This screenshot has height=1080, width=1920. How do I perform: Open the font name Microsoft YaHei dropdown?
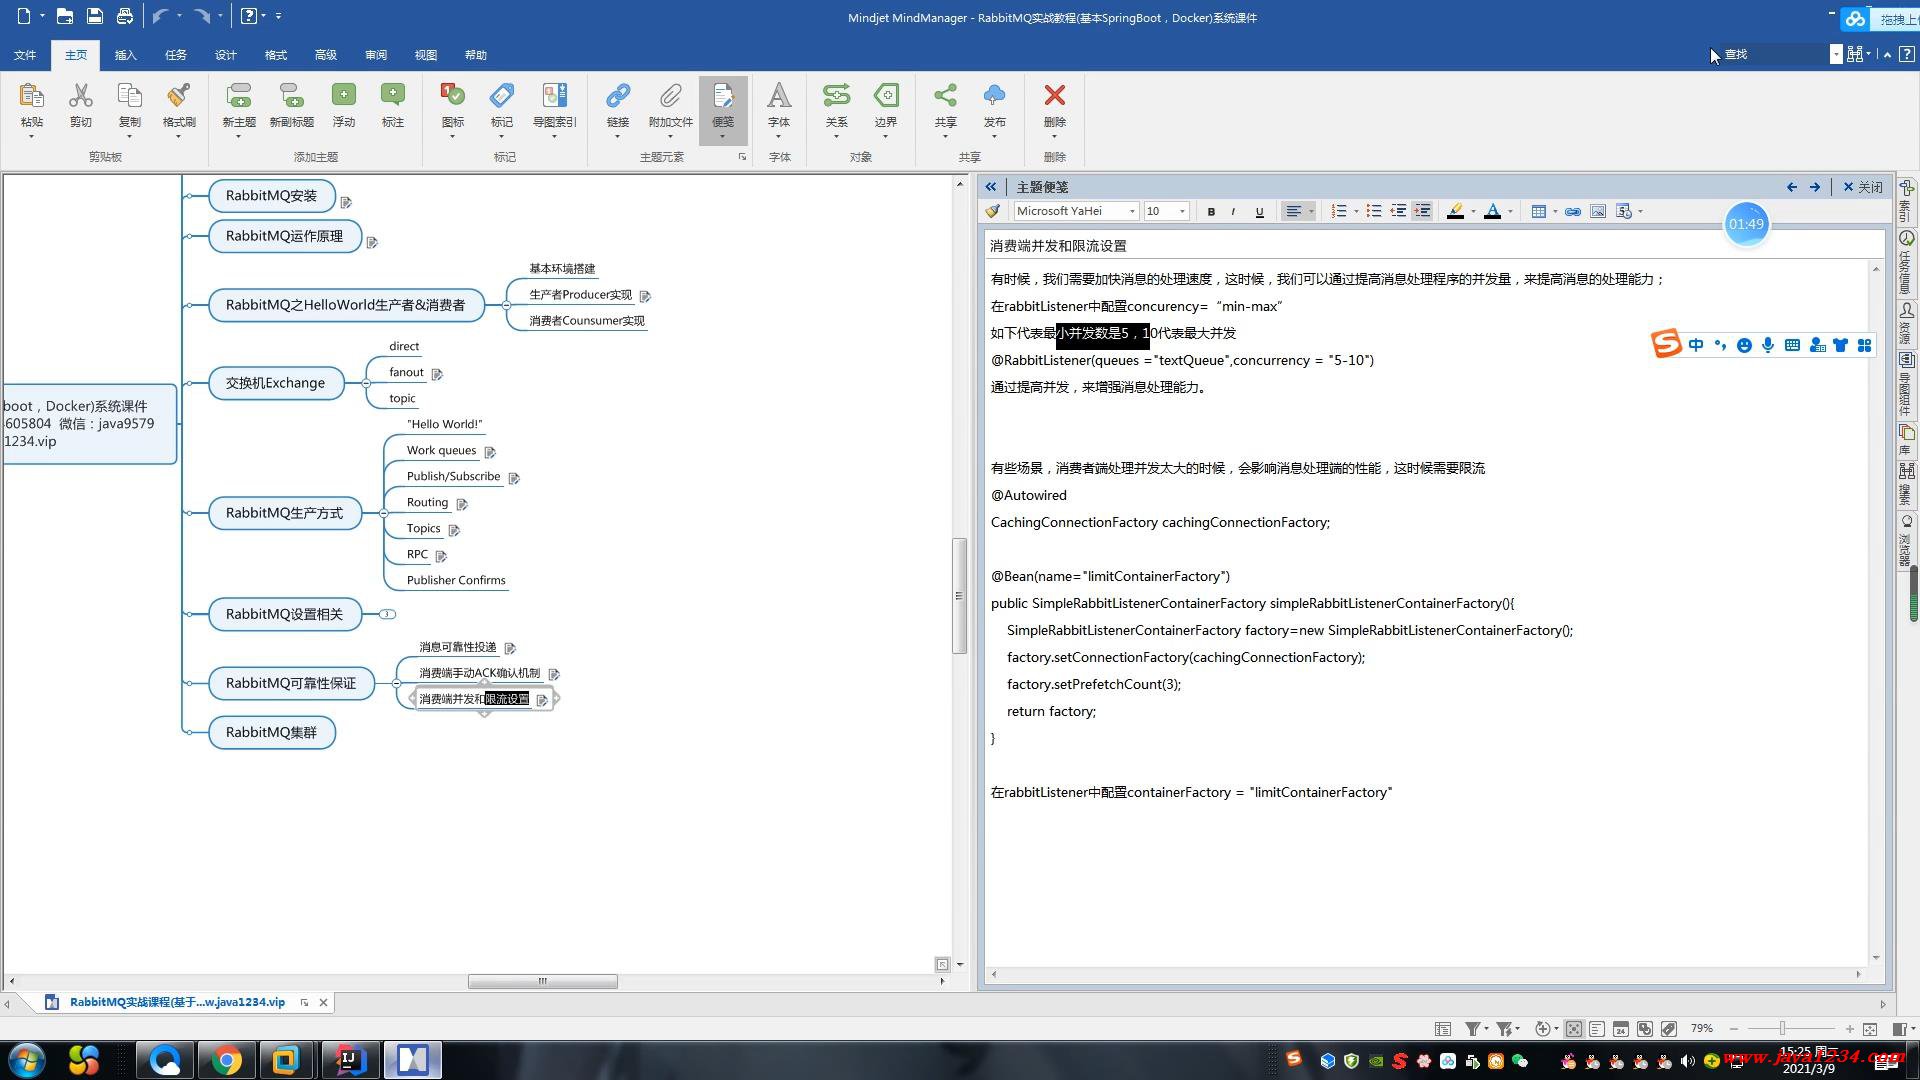coord(1132,211)
